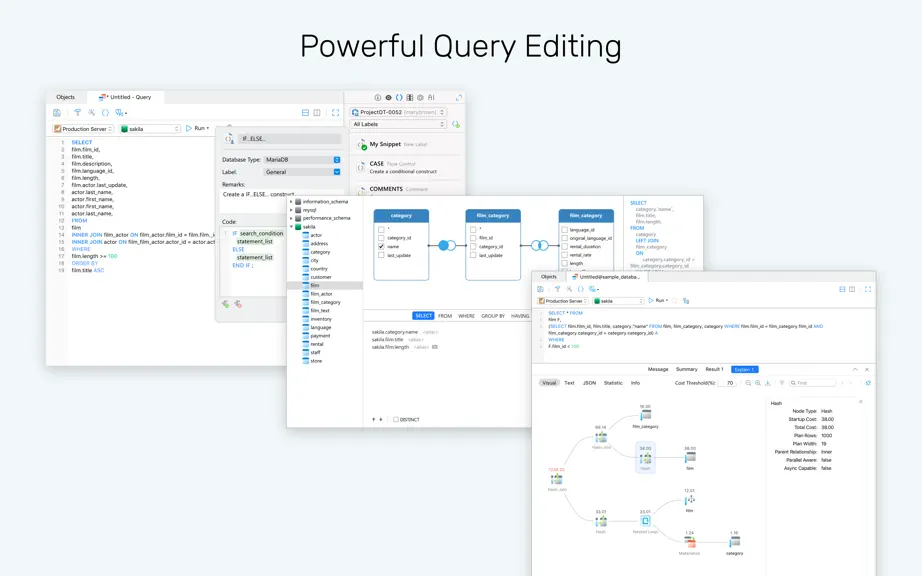Click the Run button in left query editor
The image size is (922, 576).
coord(197,128)
